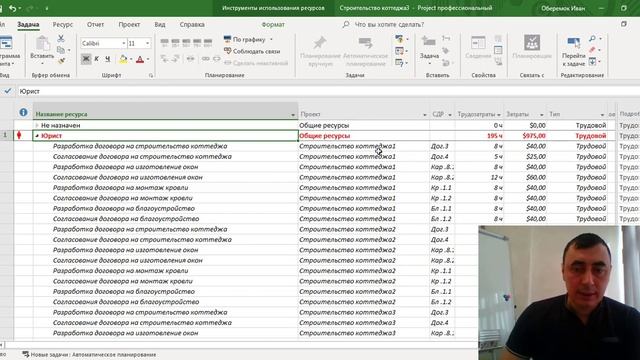The width and height of the screenshot is (640, 360).
Task: Click the Undo arrow in quick access toolbar
Action: (12, 8)
